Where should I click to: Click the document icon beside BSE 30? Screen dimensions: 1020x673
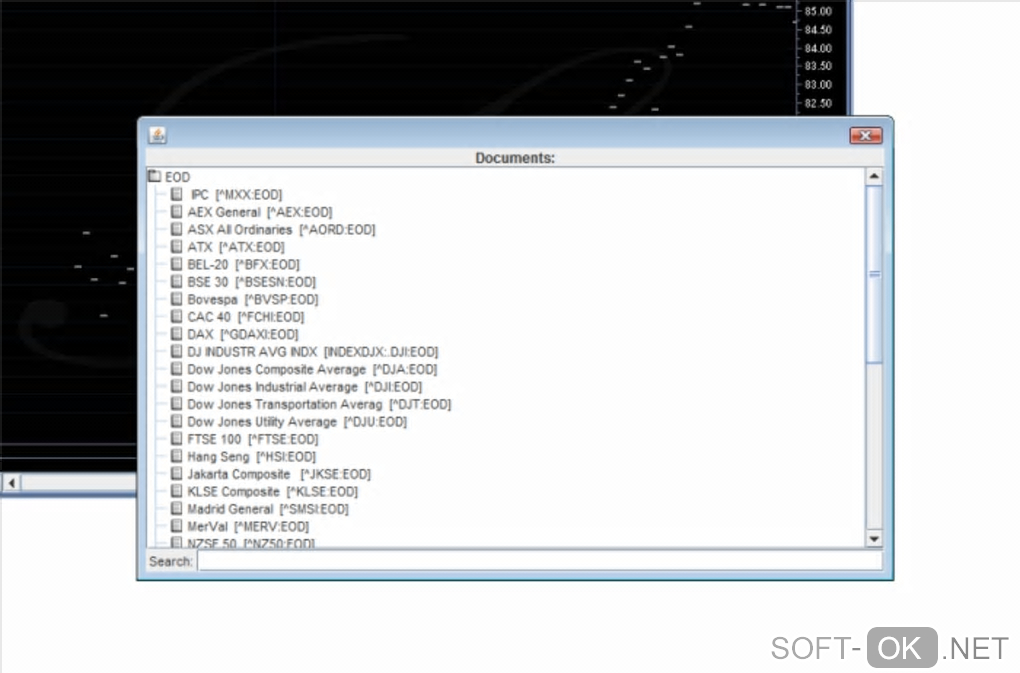coord(176,282)
